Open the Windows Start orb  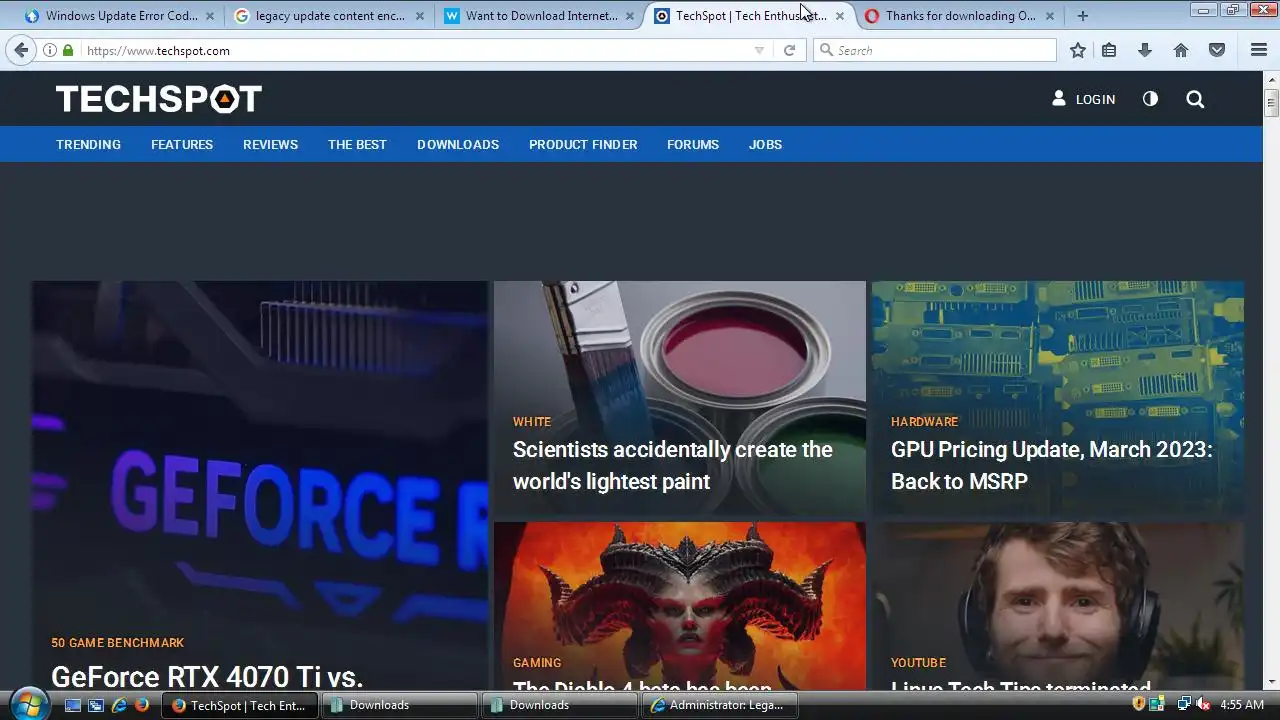(x=28, y=704)
